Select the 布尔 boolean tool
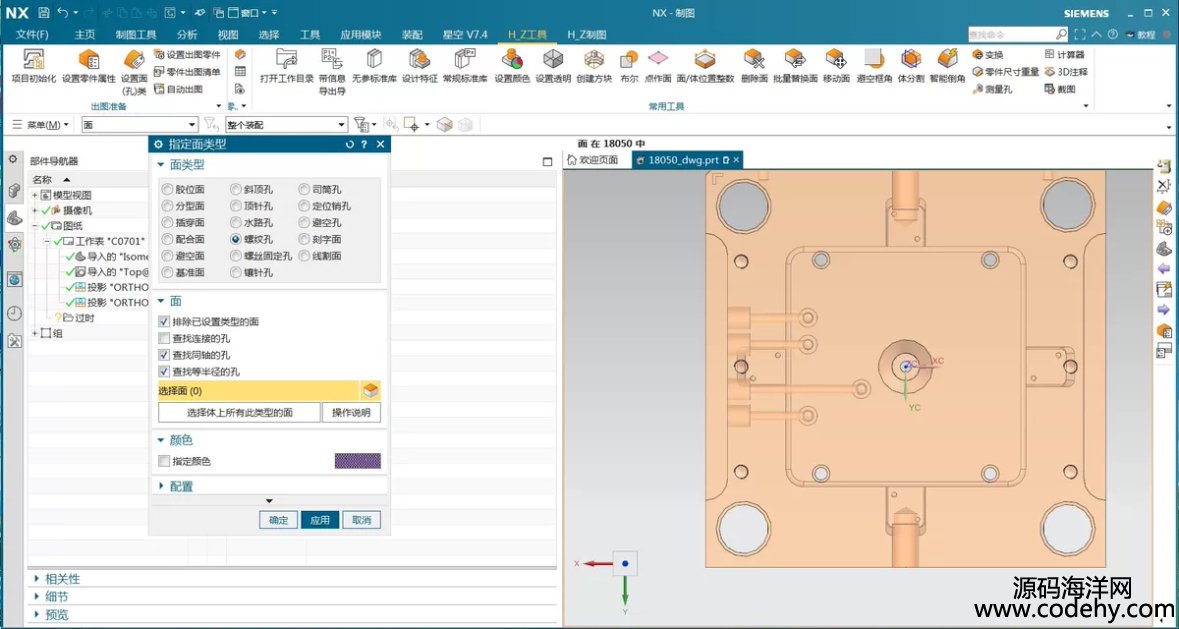This screenshot has width=1179, height=629. pyautogui.click(x=629, y=65)
